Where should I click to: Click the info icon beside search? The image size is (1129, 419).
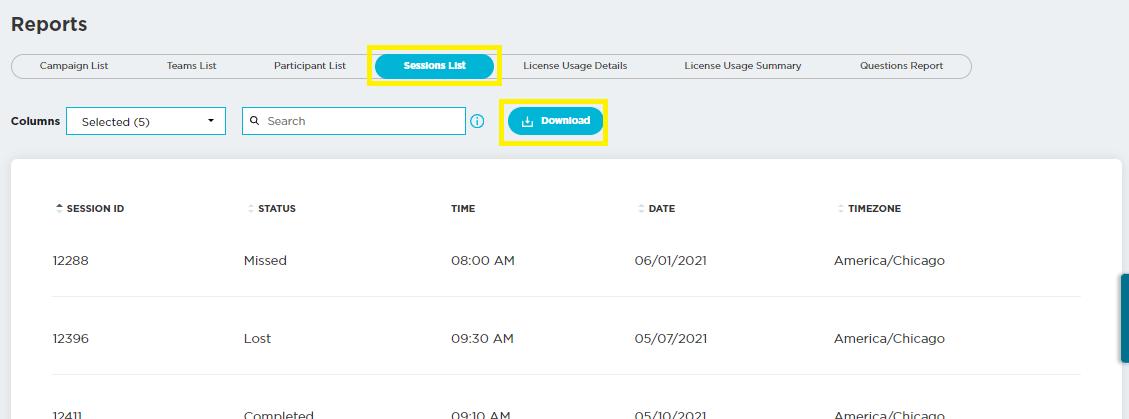[x=477, y=121]
